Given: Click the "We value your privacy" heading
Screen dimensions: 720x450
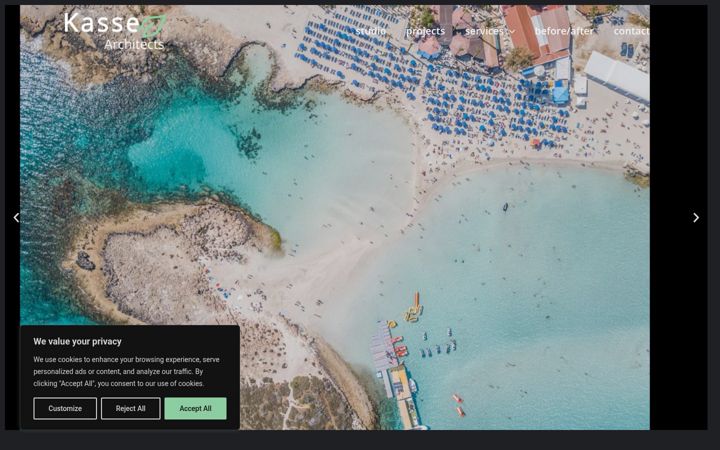Looking at the screenshot, I should point(78,341).
